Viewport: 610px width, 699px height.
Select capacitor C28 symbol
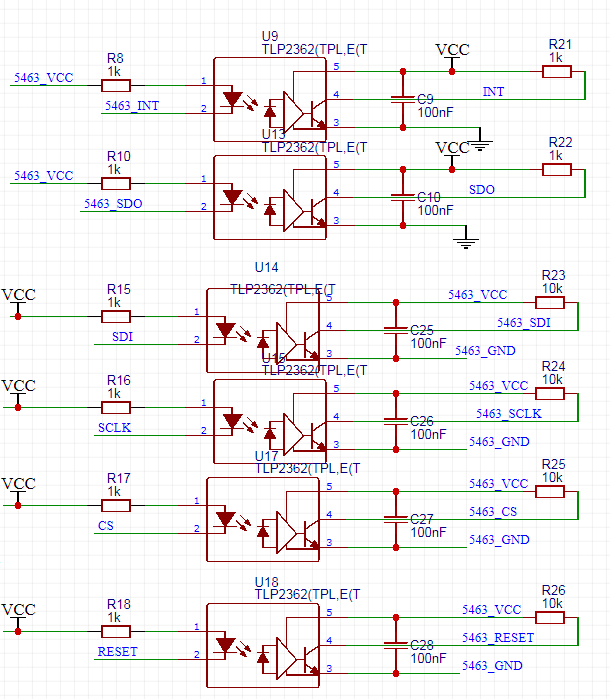click(x=396, y=646)
